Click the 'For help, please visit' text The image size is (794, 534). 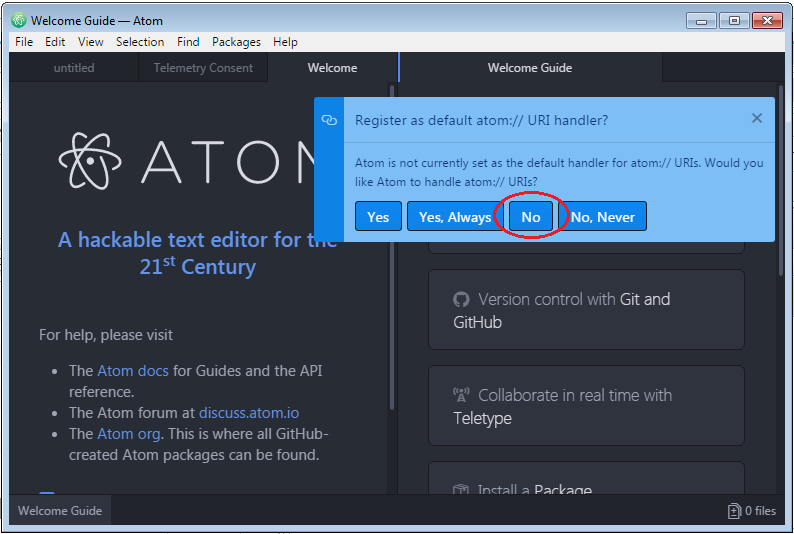pos(106,335)
